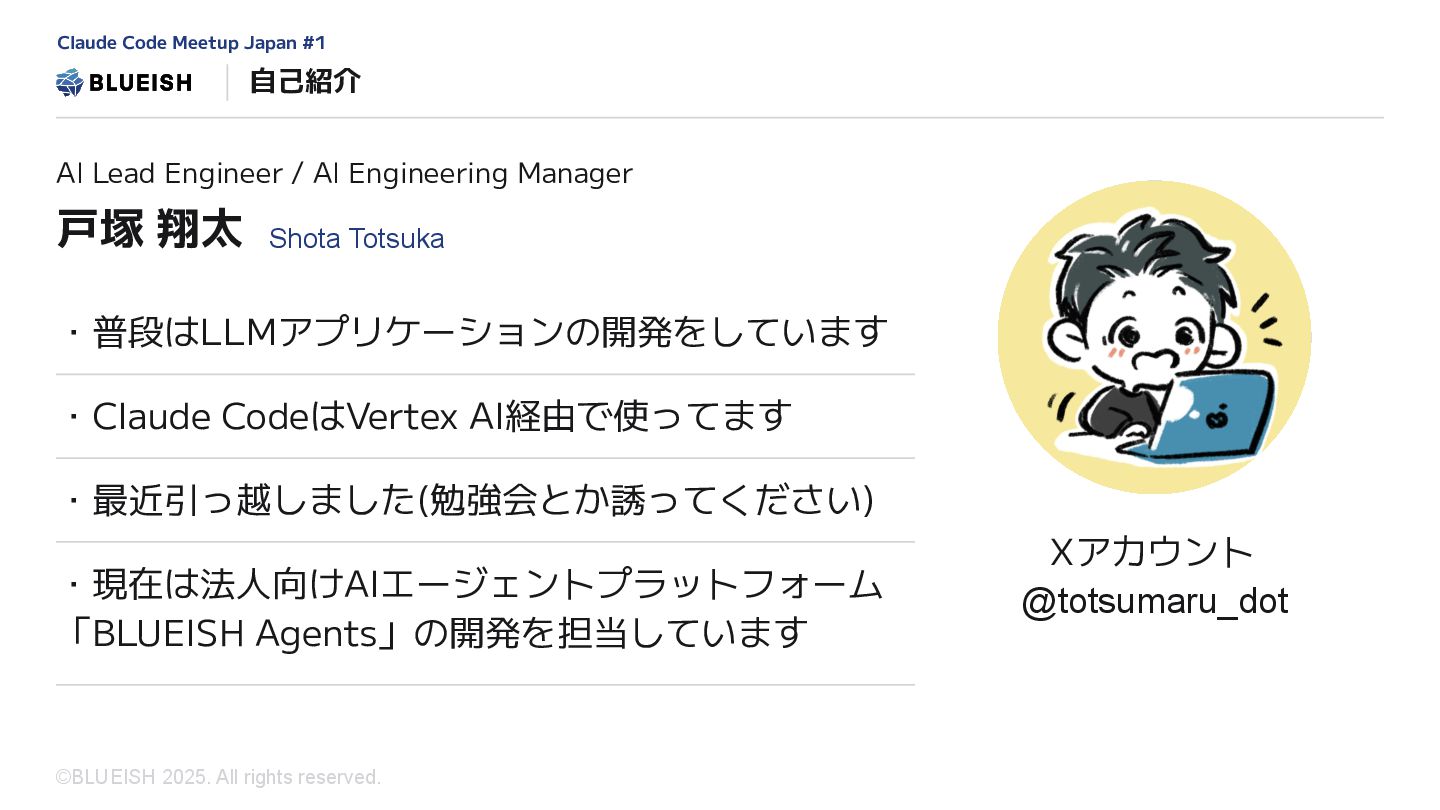
Task: Click the apple logo on laptop
Action: [x=1216, y=417]
